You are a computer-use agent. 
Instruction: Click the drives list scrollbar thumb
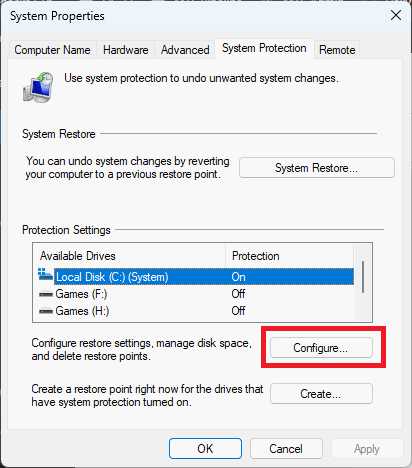tap(363, 277)
